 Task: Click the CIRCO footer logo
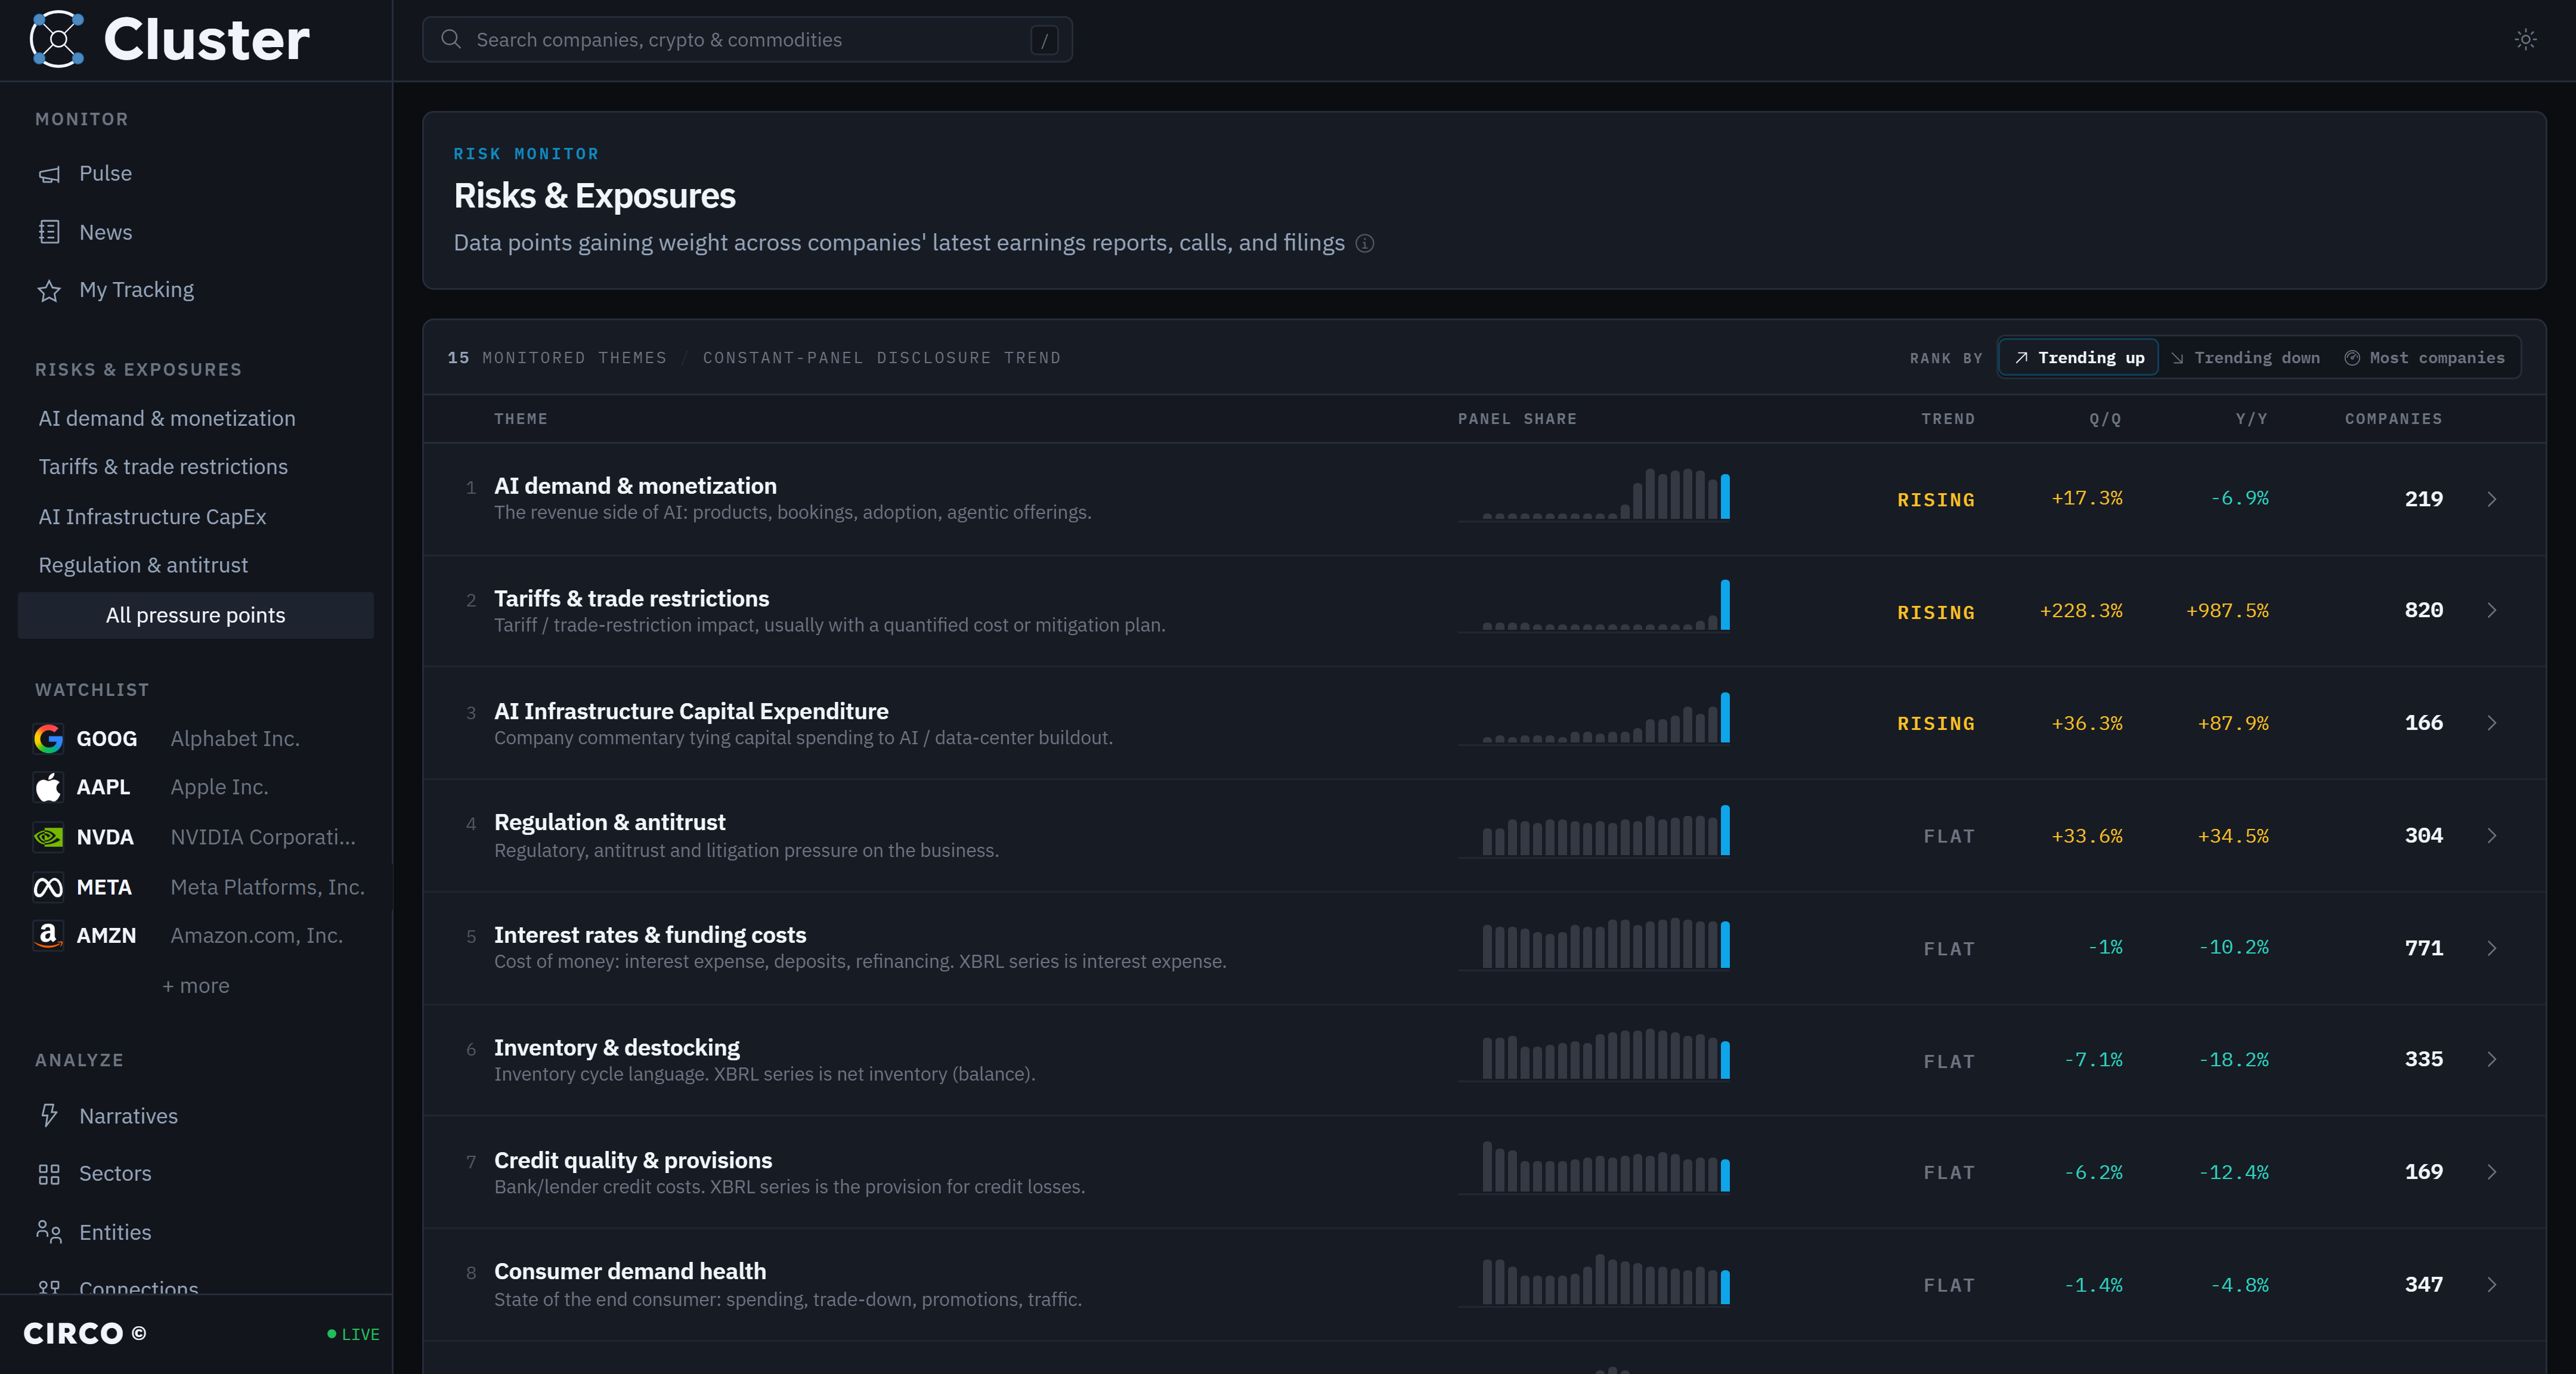pos(84,1333)
